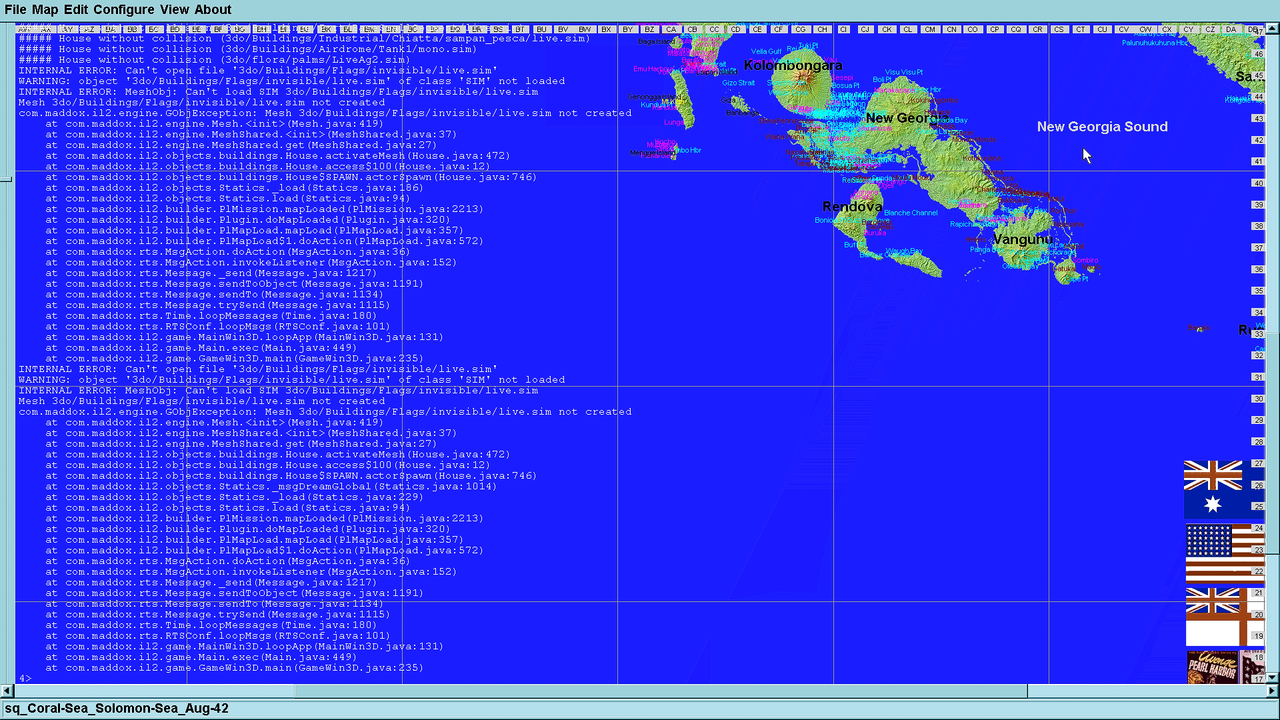Click the horizontal scrollbar left arrow

pyautogui.click(x=8, y=691)
